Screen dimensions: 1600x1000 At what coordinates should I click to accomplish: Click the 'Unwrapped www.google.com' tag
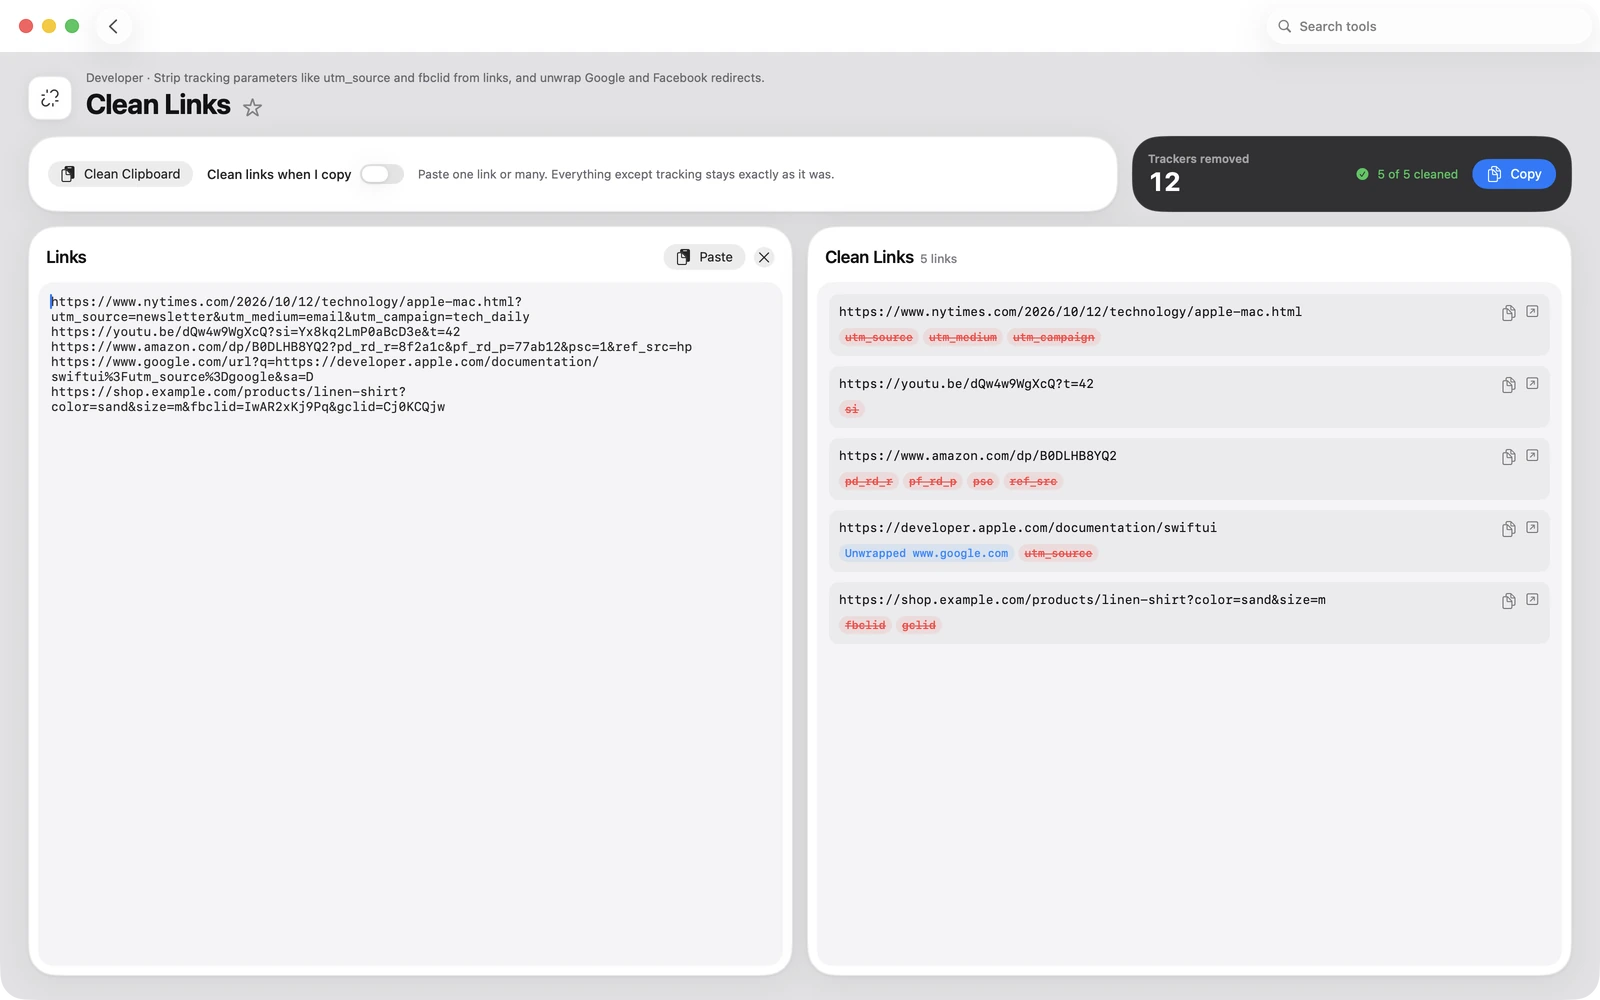click(x=927, y=554)
